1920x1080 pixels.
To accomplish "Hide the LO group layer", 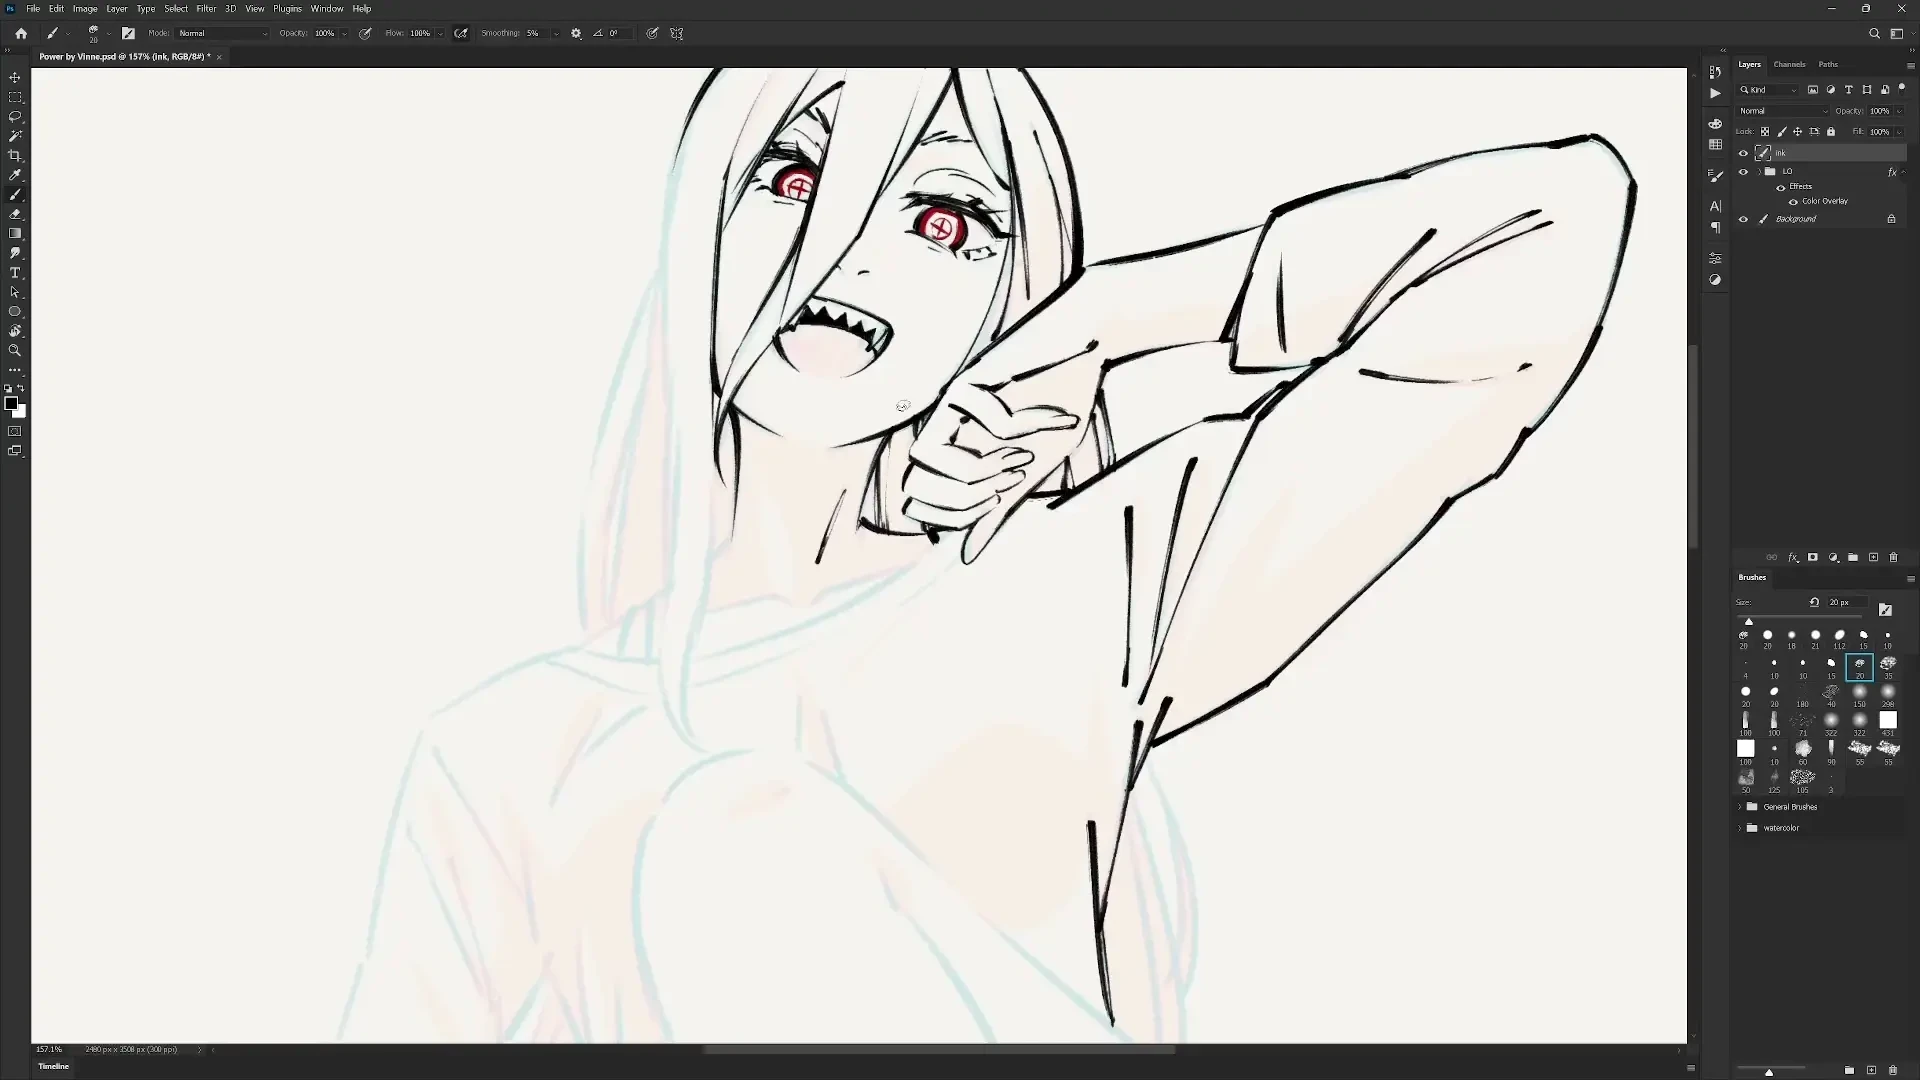I will (1743, 172).
